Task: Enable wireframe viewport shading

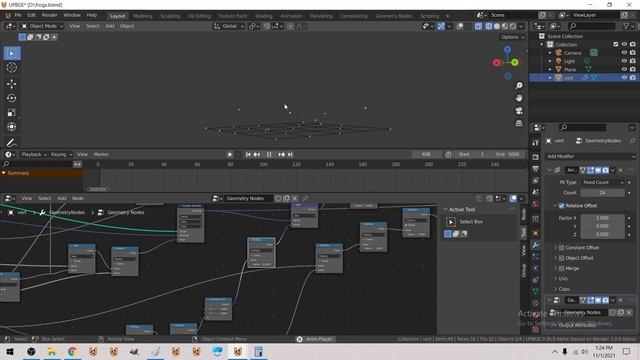Action: coord(489,26)
